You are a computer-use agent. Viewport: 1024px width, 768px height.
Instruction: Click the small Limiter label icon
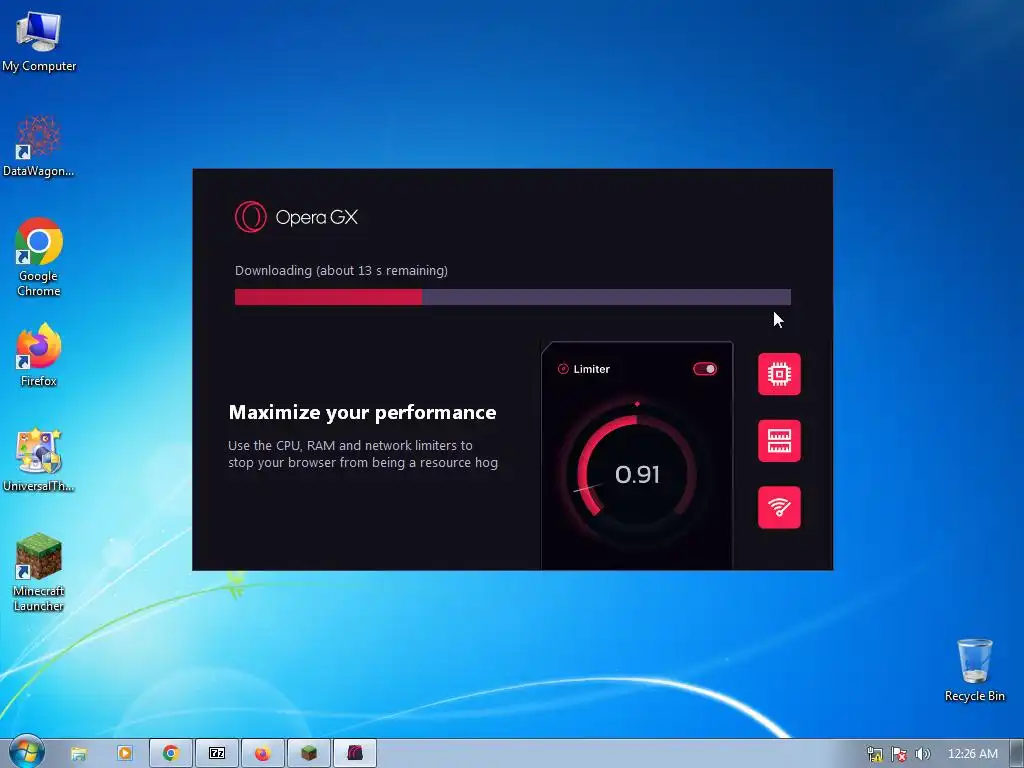tap(563, 369)
